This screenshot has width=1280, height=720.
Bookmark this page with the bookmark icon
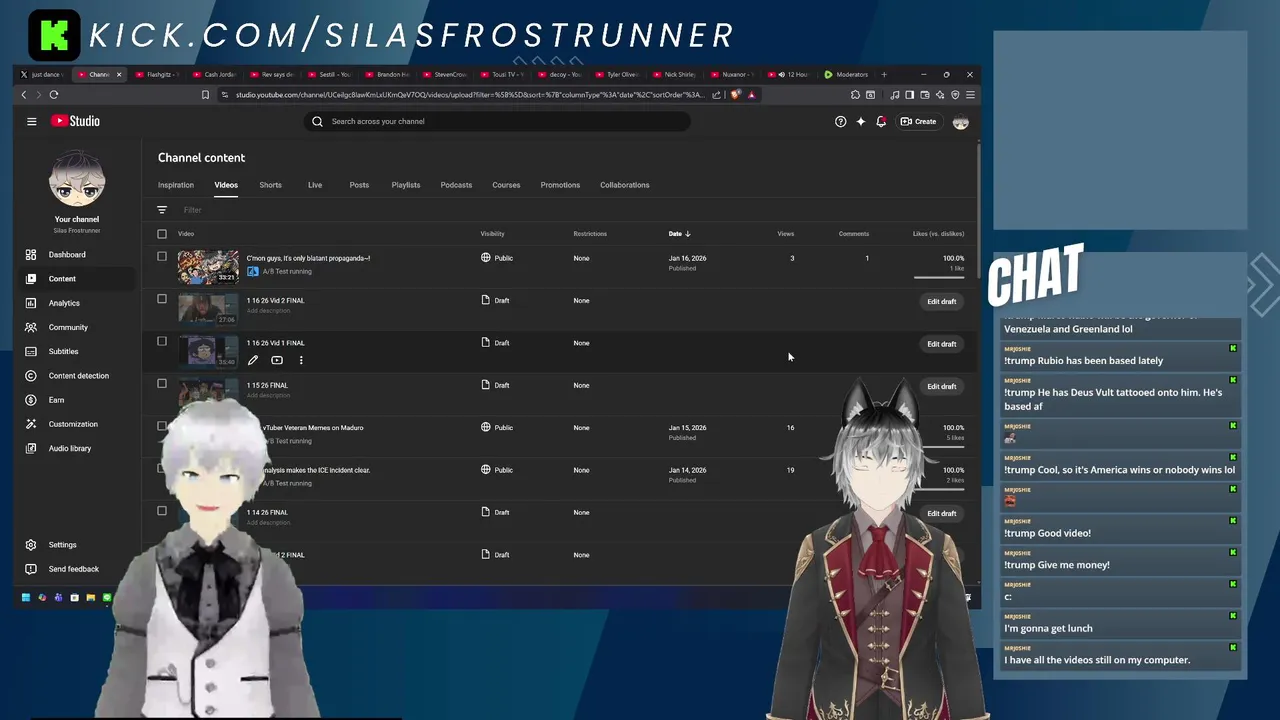point(205,95)
